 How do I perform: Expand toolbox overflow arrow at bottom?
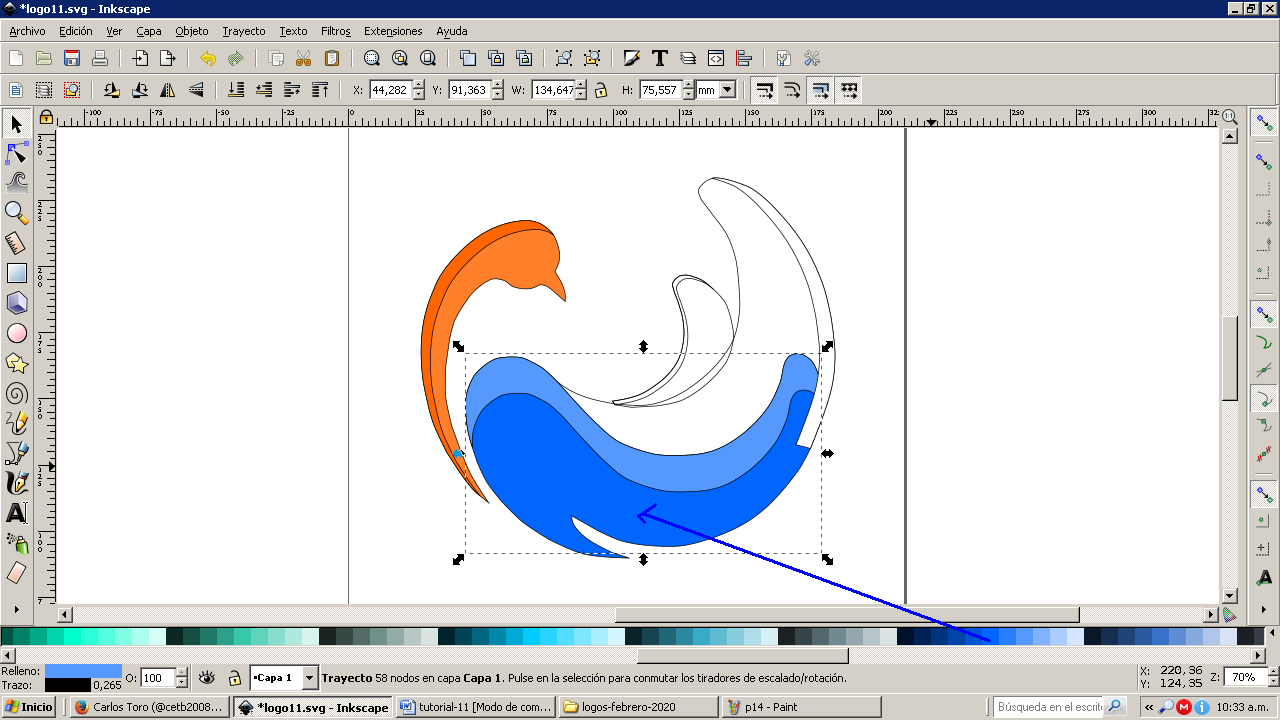[x=16, y=608]
